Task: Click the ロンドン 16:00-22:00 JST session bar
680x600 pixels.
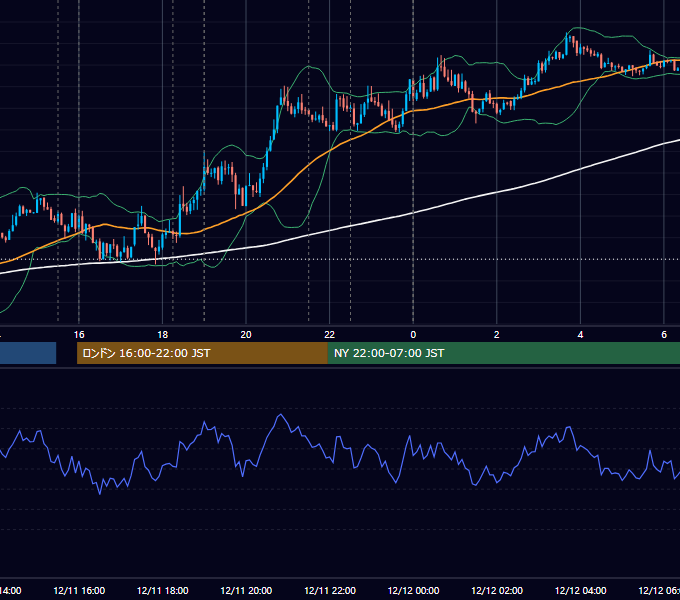Action: (x=202, y=353)
